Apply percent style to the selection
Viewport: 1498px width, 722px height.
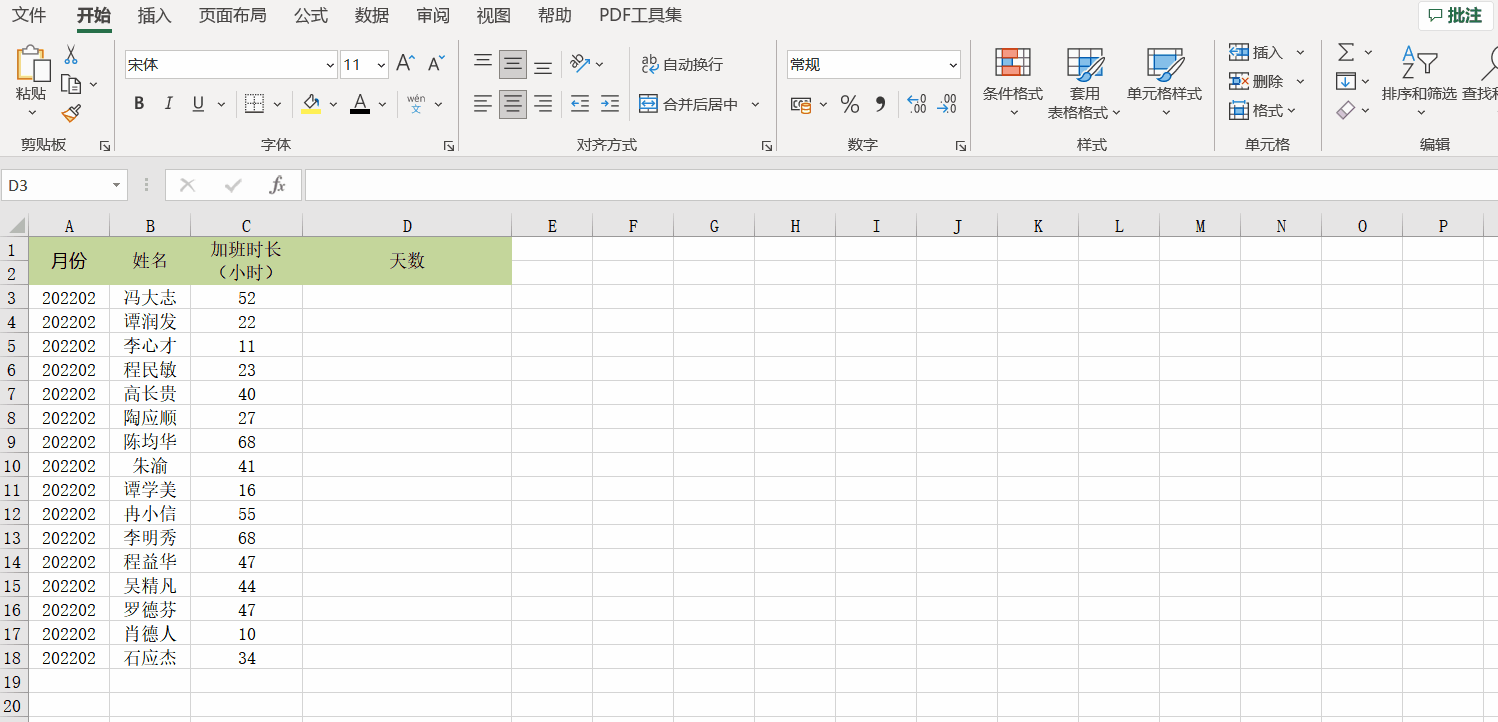pos(851,103)
